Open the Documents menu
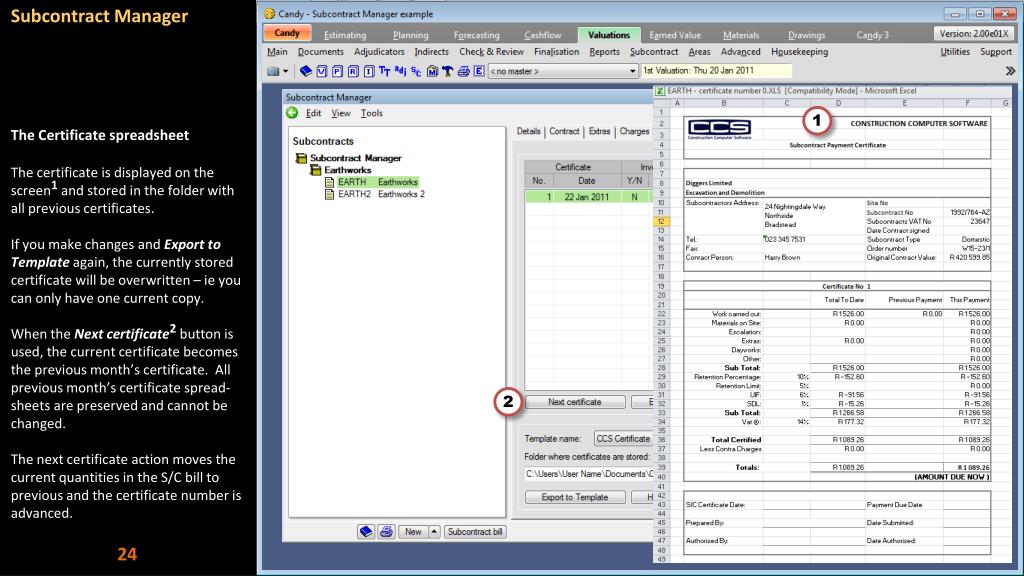 pos(321,52)
